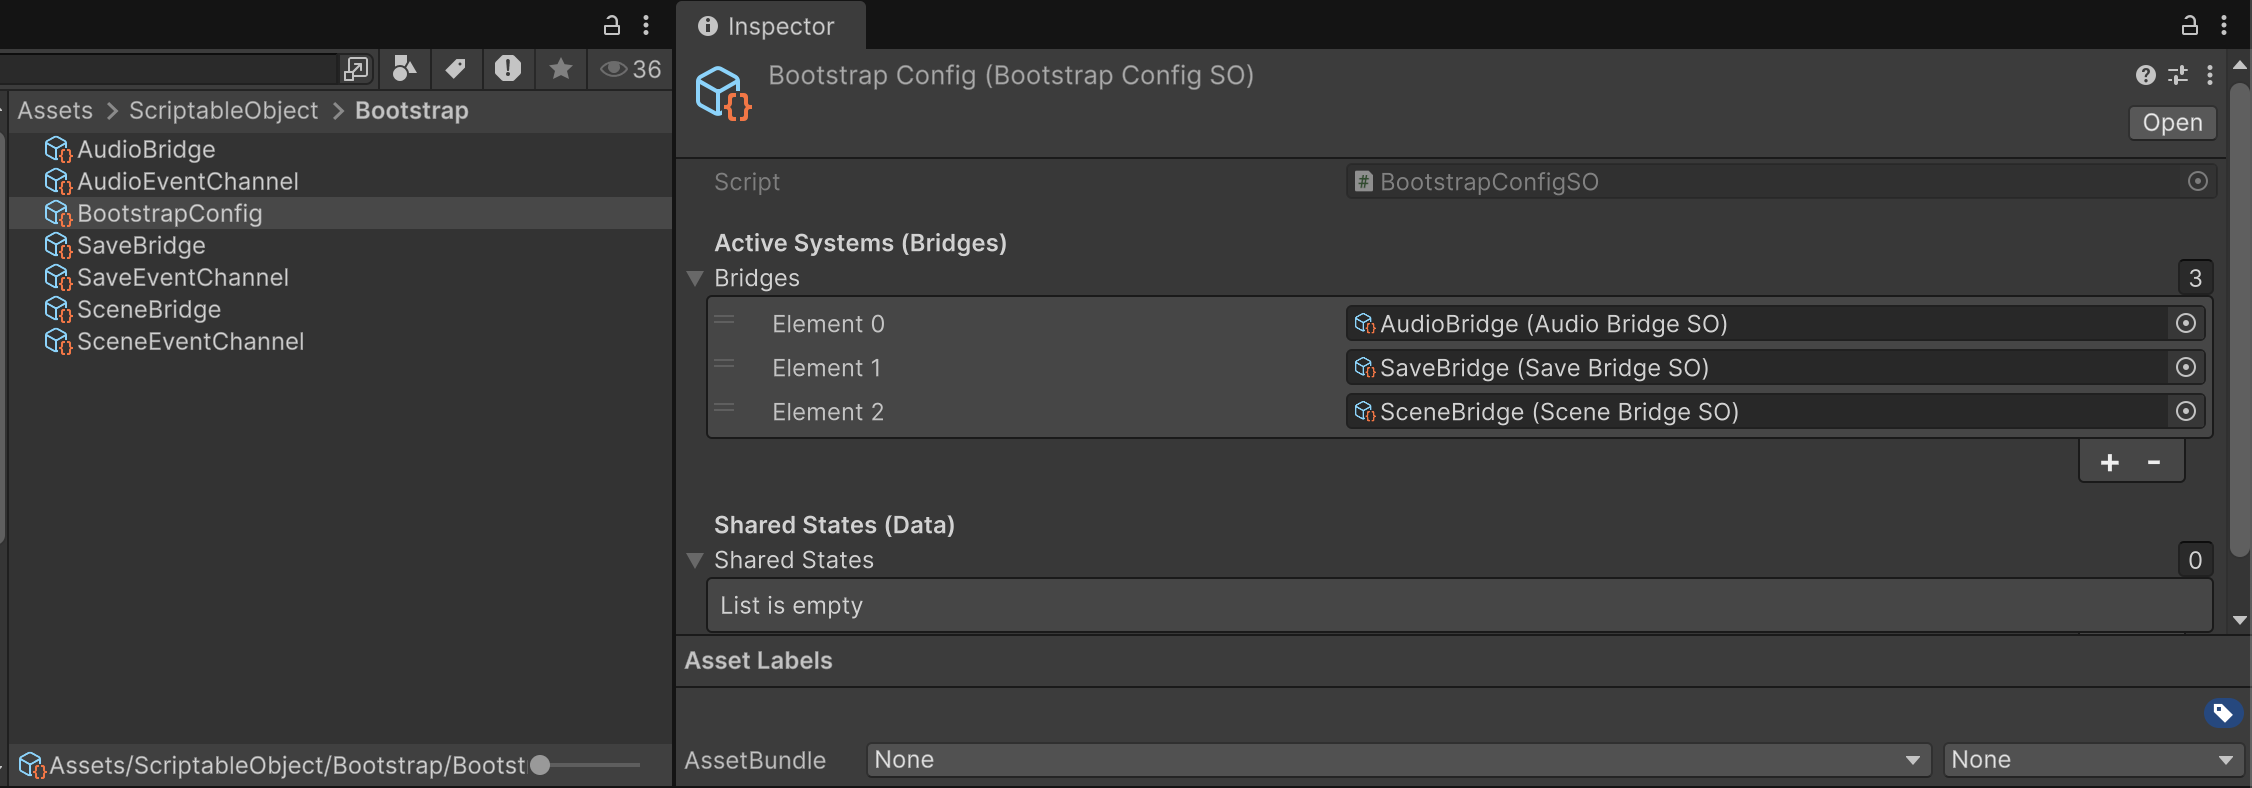This screenshot has width=2252, height=788.
Task: Collapse the Shared States foldout
Action: click(x=695, y=560)
